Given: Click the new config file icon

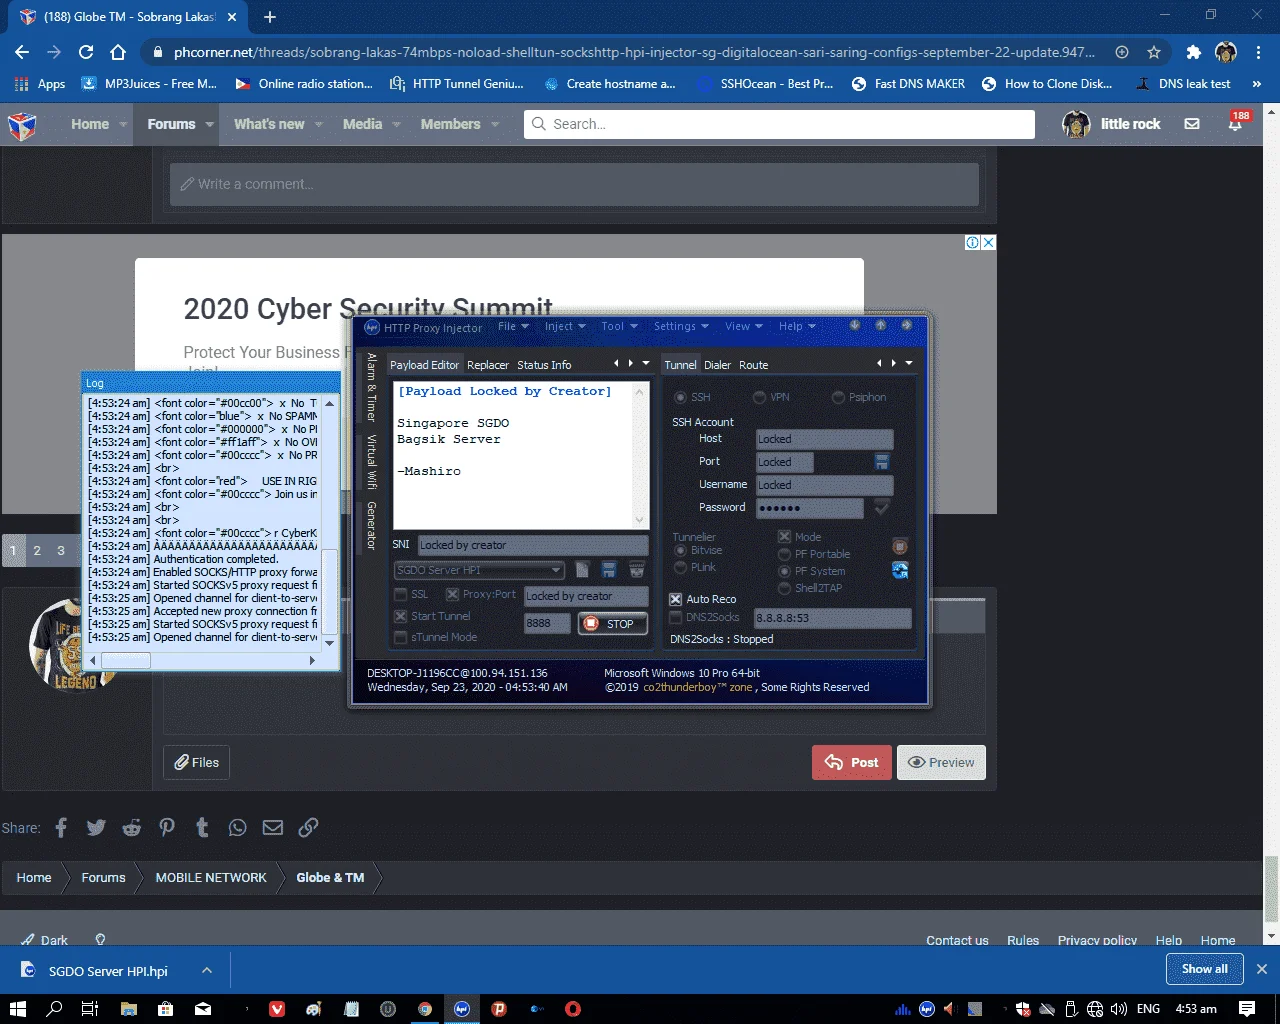Looking at the screenshot, I should [x=582, y=570].
